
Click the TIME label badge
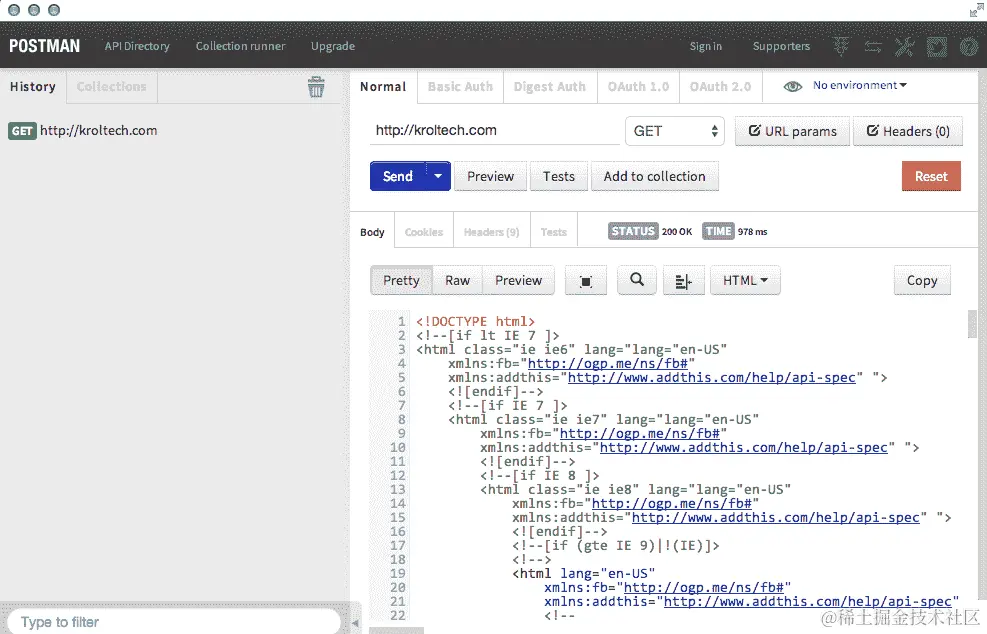[718, 231]
